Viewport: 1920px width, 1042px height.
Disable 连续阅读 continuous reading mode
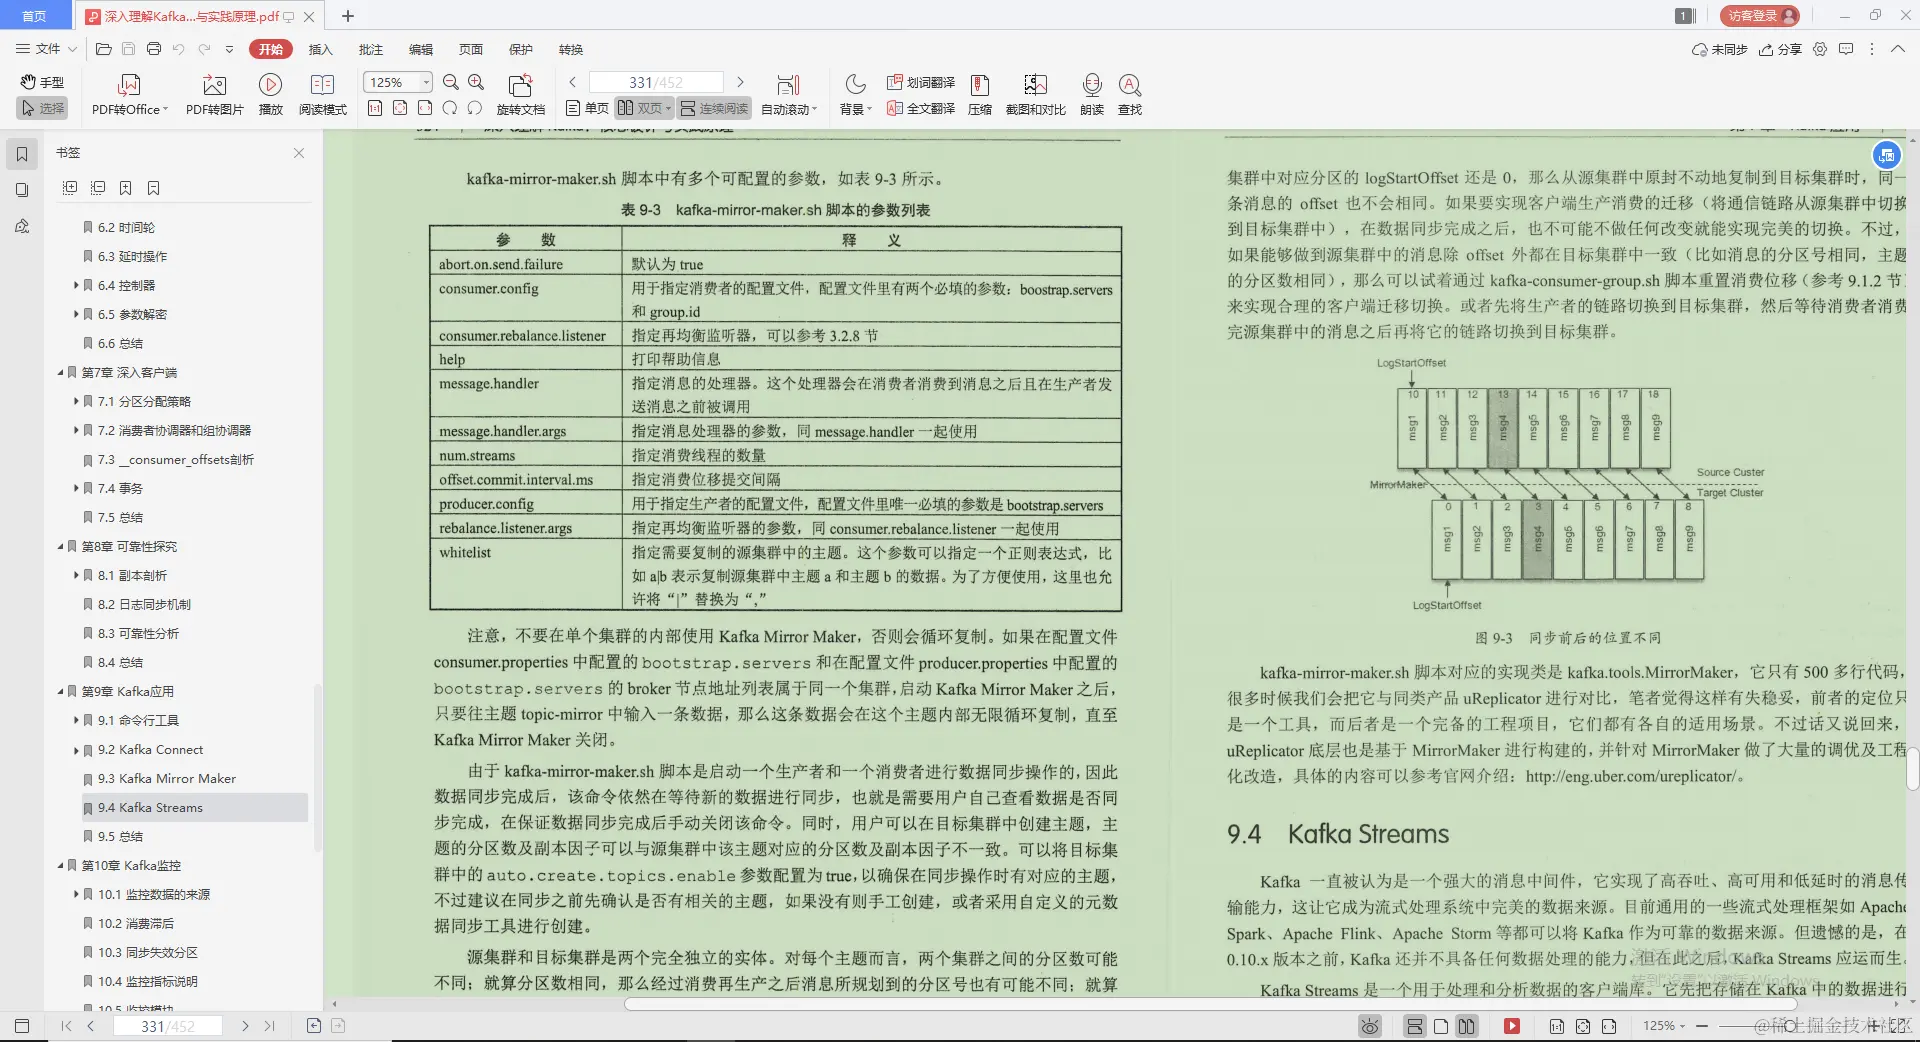[x=713, y=108]
